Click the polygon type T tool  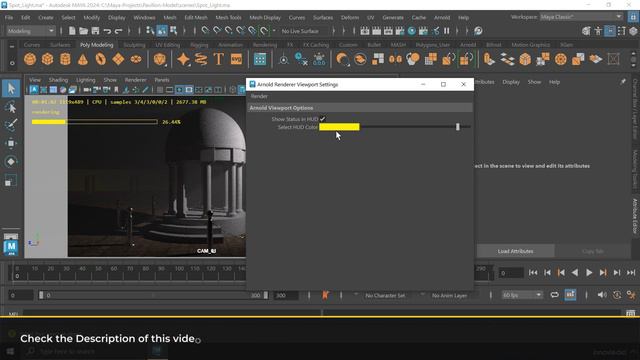pos(218,59)
